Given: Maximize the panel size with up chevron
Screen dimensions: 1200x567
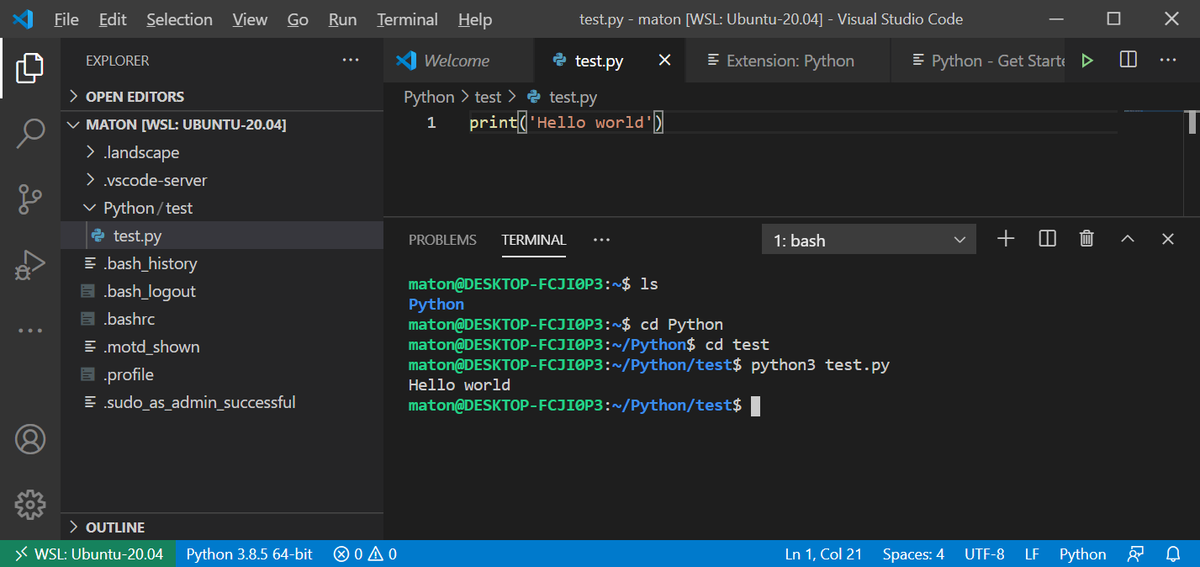Looking at the screenshot, I should [1127, 239].
